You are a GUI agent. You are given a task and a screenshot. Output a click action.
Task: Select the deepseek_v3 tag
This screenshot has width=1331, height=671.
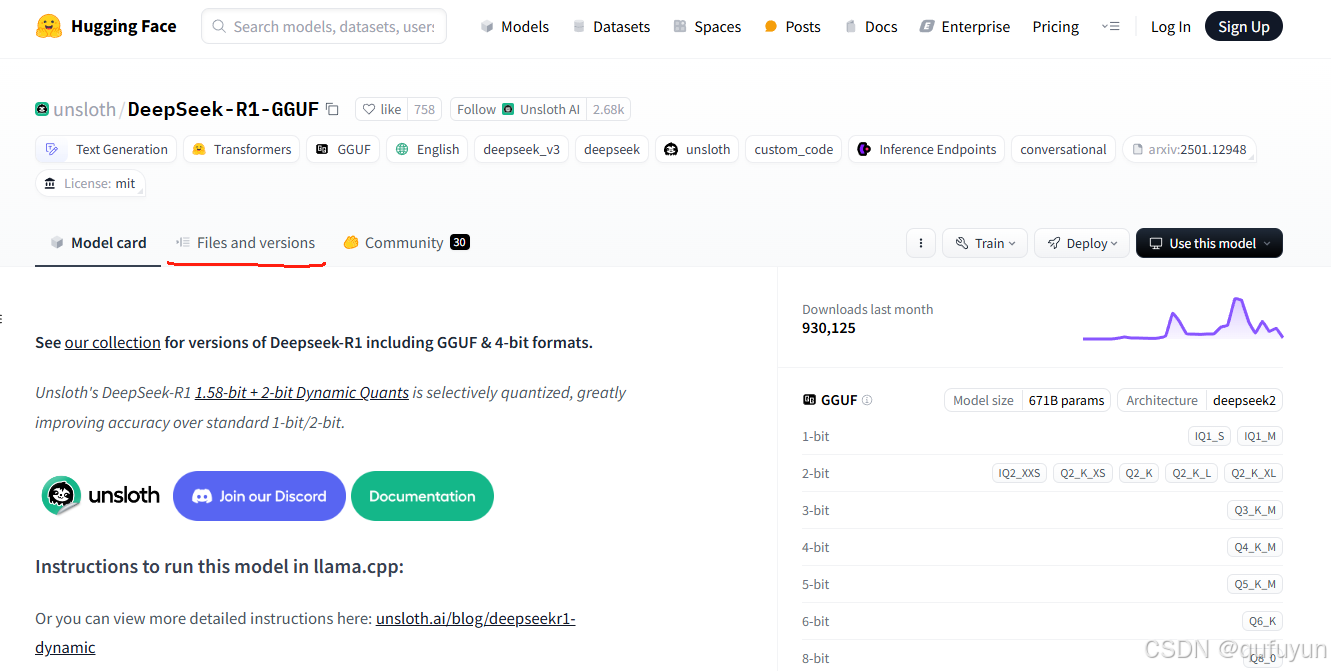(x=522, y=149)
